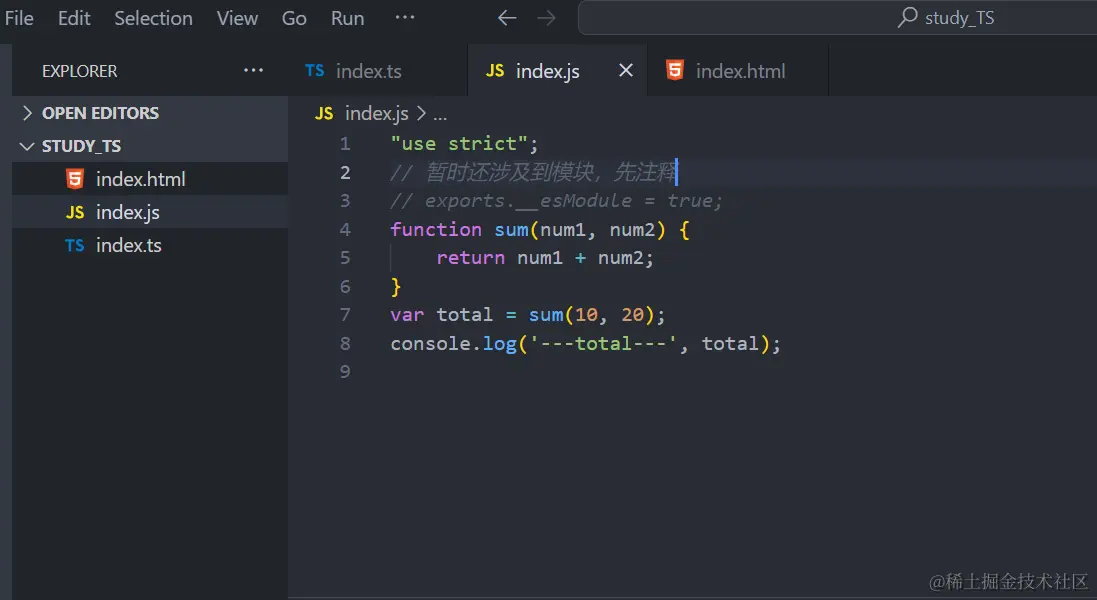Open the Edit menu
This screenshot has width=1097, height=600.
tap(74, 18)
